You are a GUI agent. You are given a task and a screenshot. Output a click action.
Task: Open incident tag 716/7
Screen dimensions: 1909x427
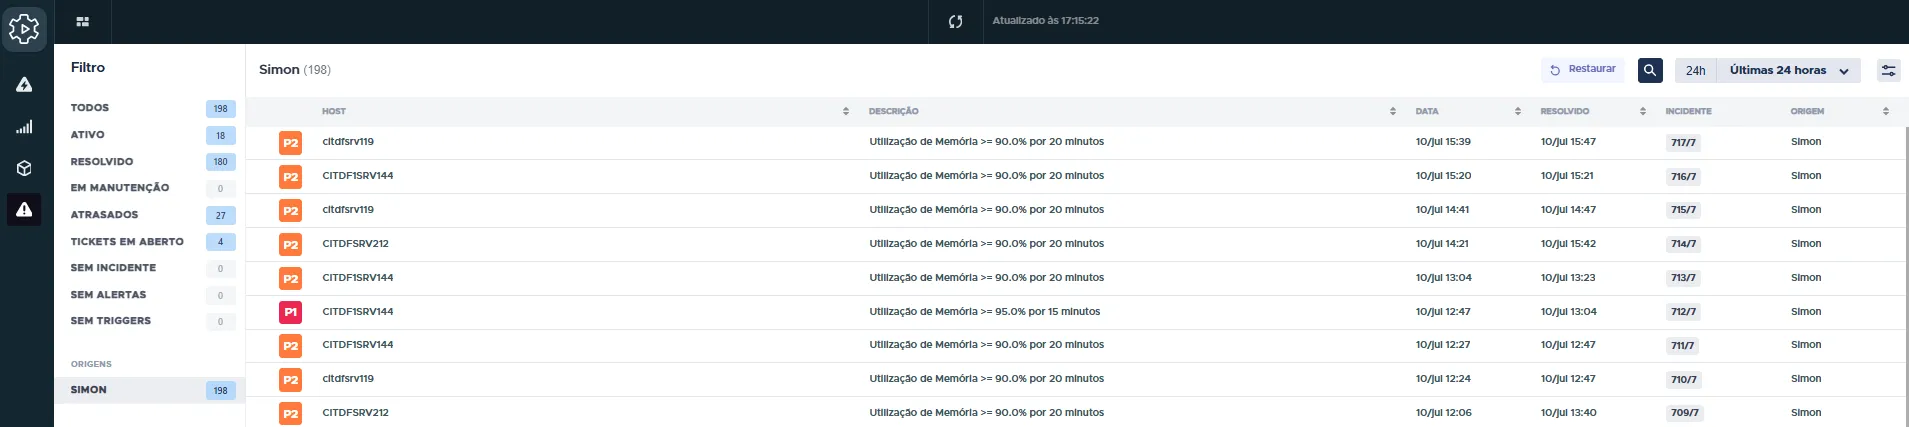point(1683,177)
